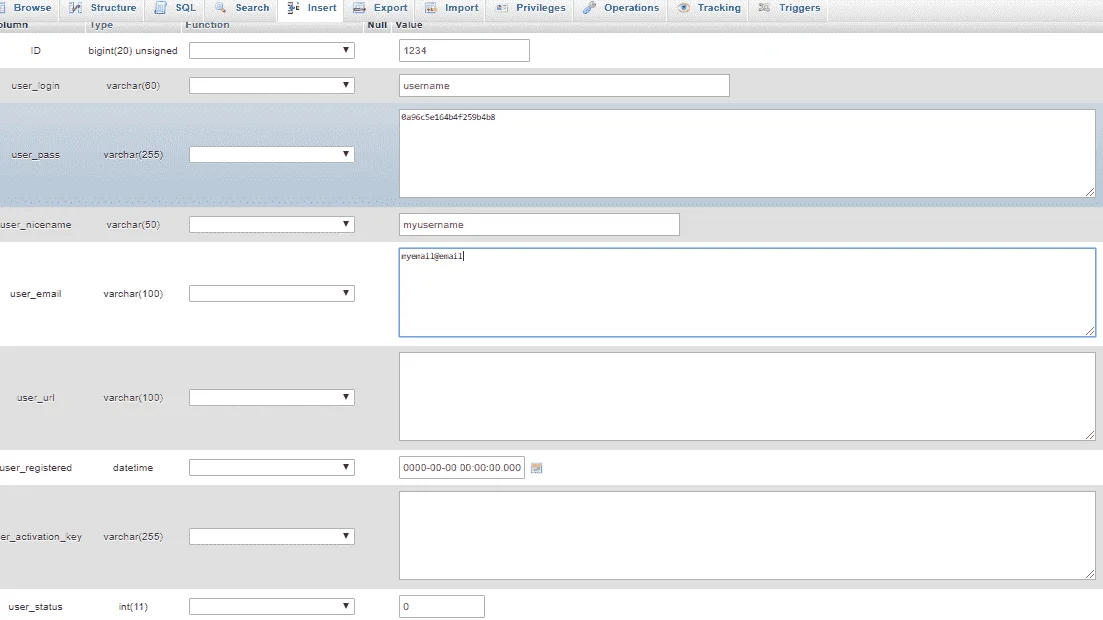Click the user_nicename field with myusername
This screenshot has width=1103, height=620.
point(539,224)
